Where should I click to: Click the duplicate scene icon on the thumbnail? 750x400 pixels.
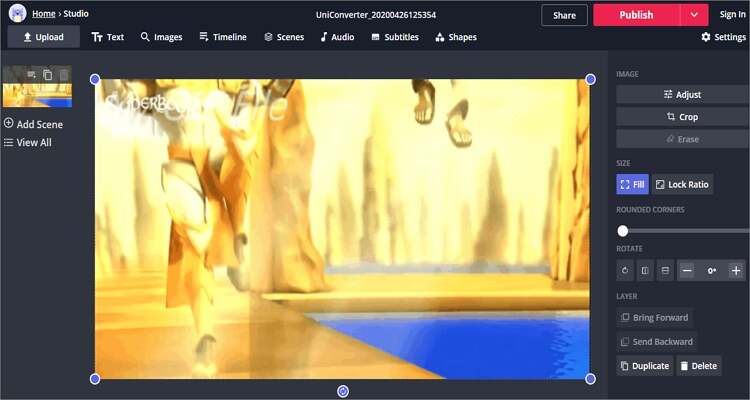tap(48, 75)
